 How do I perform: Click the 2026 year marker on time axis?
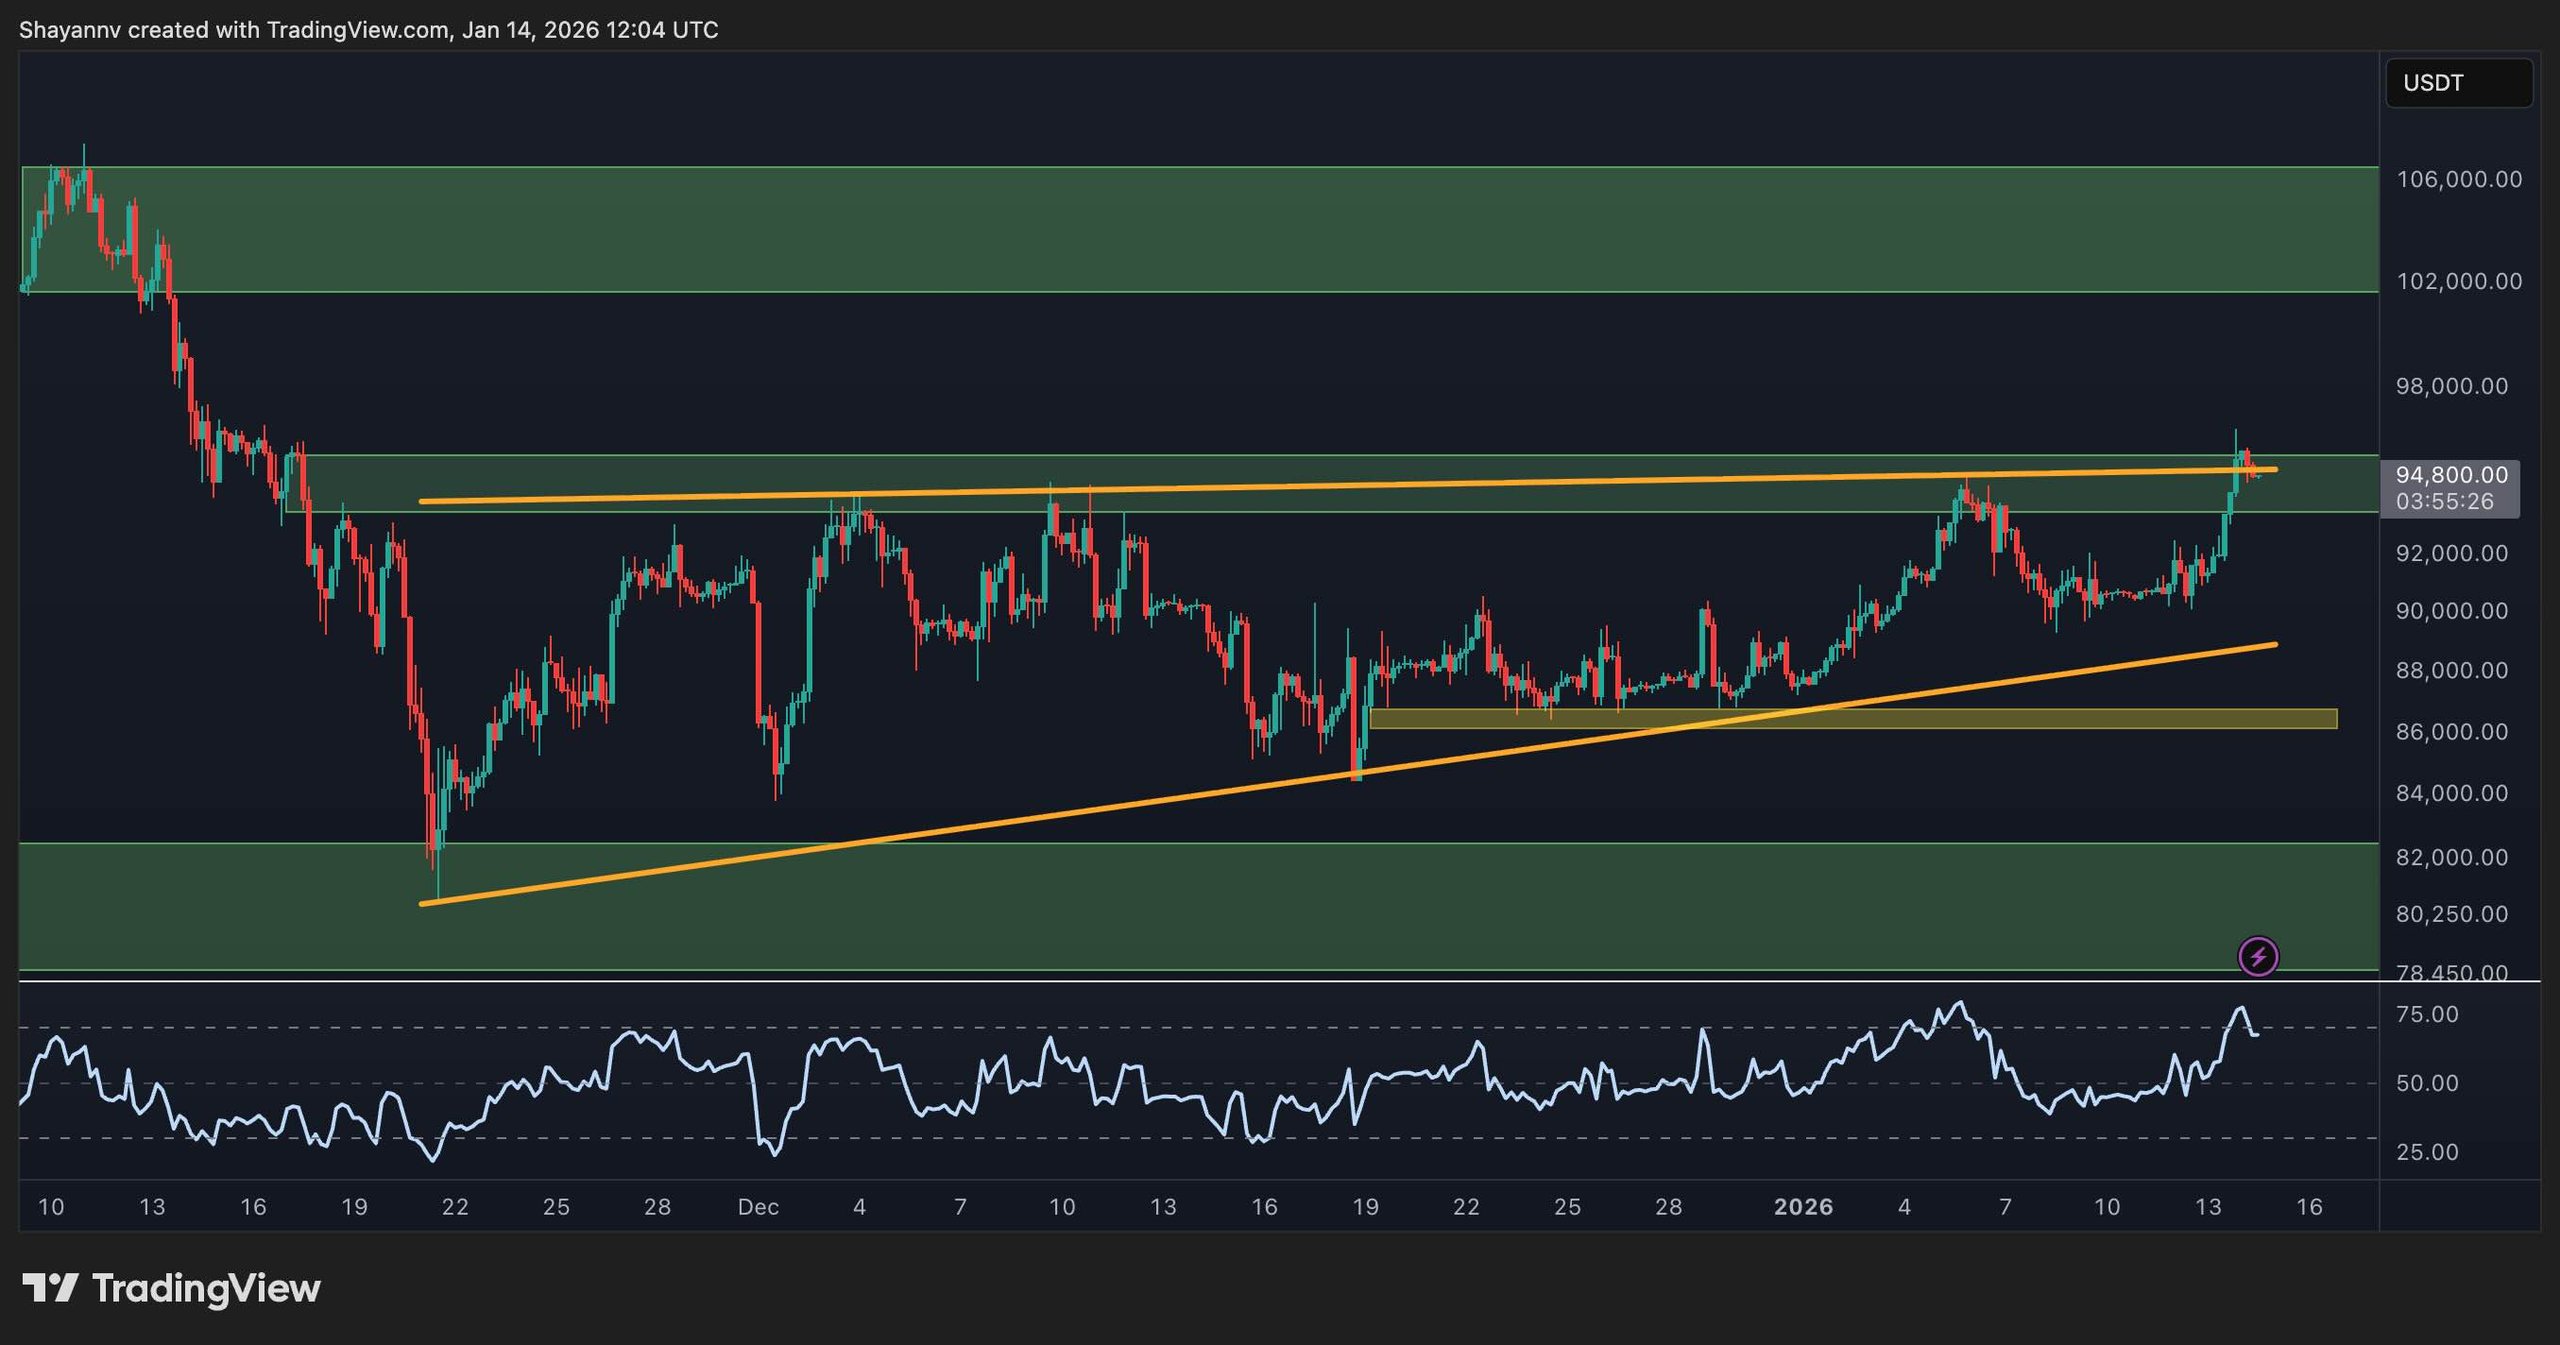coord(1803,1207)
